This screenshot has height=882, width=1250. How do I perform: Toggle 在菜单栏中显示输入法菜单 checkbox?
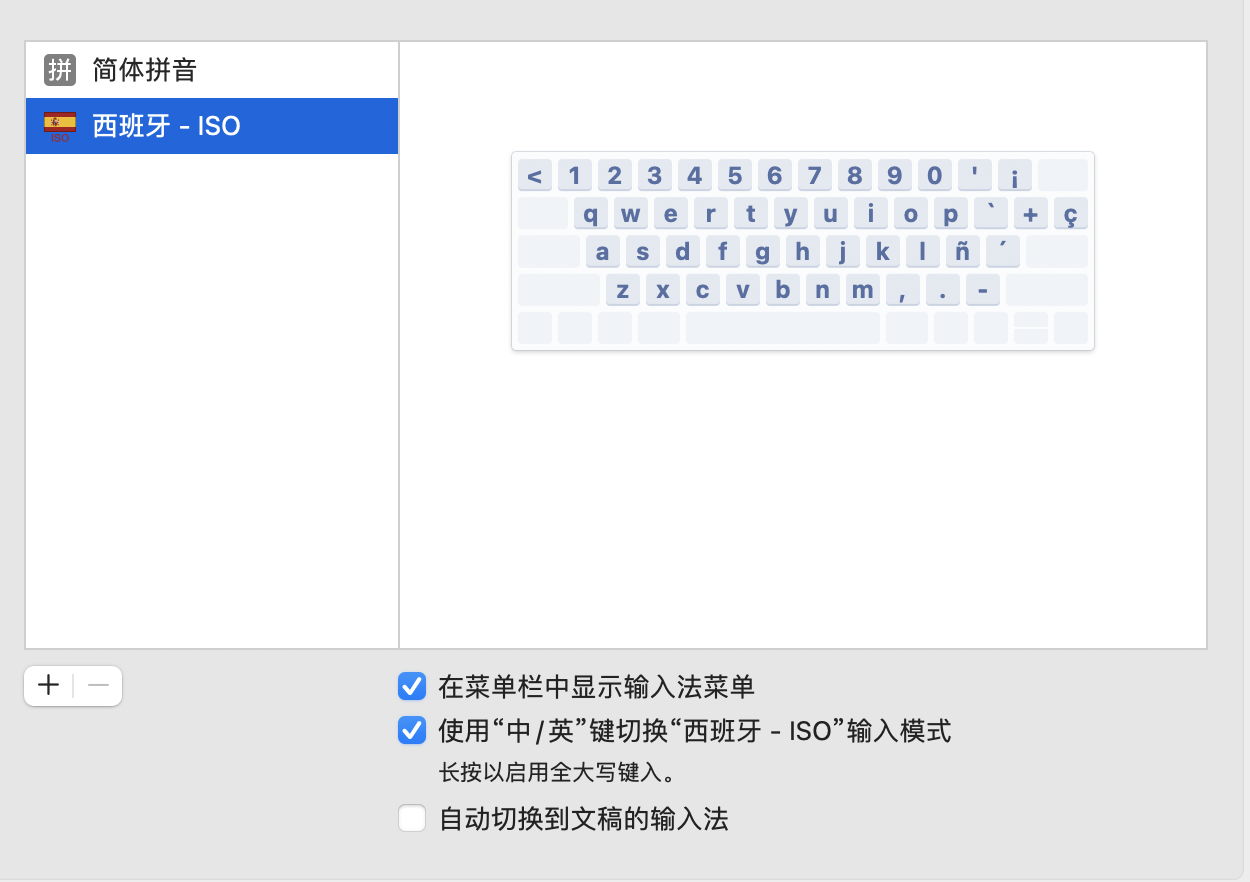coord(412,686)
